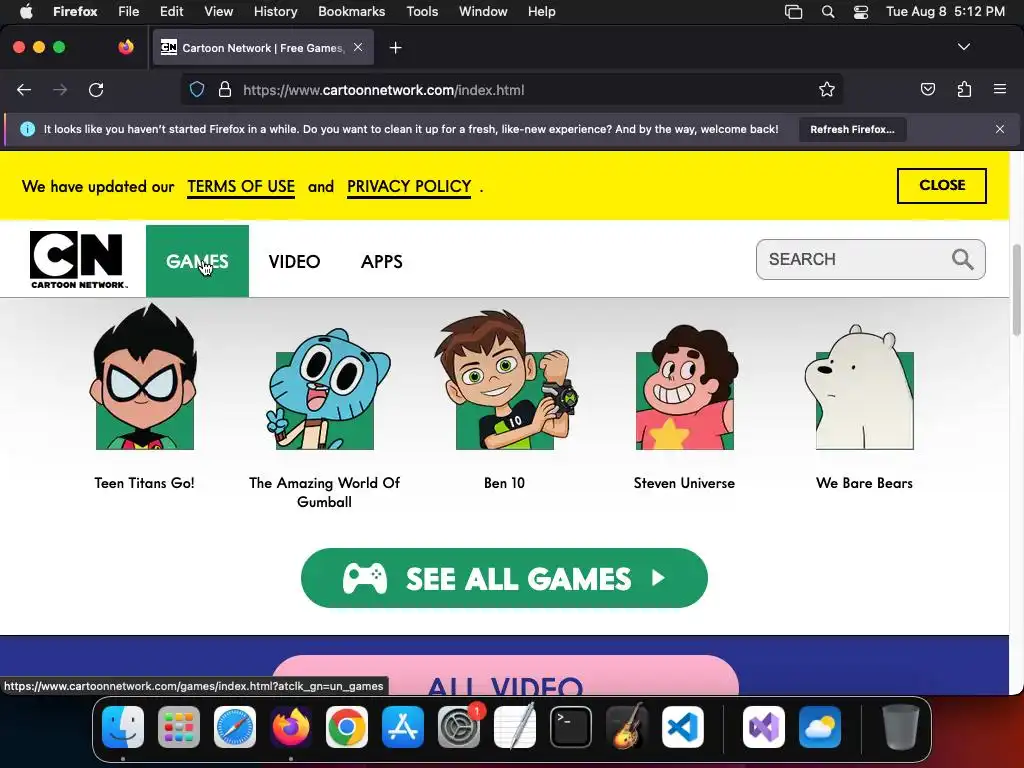1024x768 pixels.
Task: Open a new tab with plus
Action: point(395,48)
